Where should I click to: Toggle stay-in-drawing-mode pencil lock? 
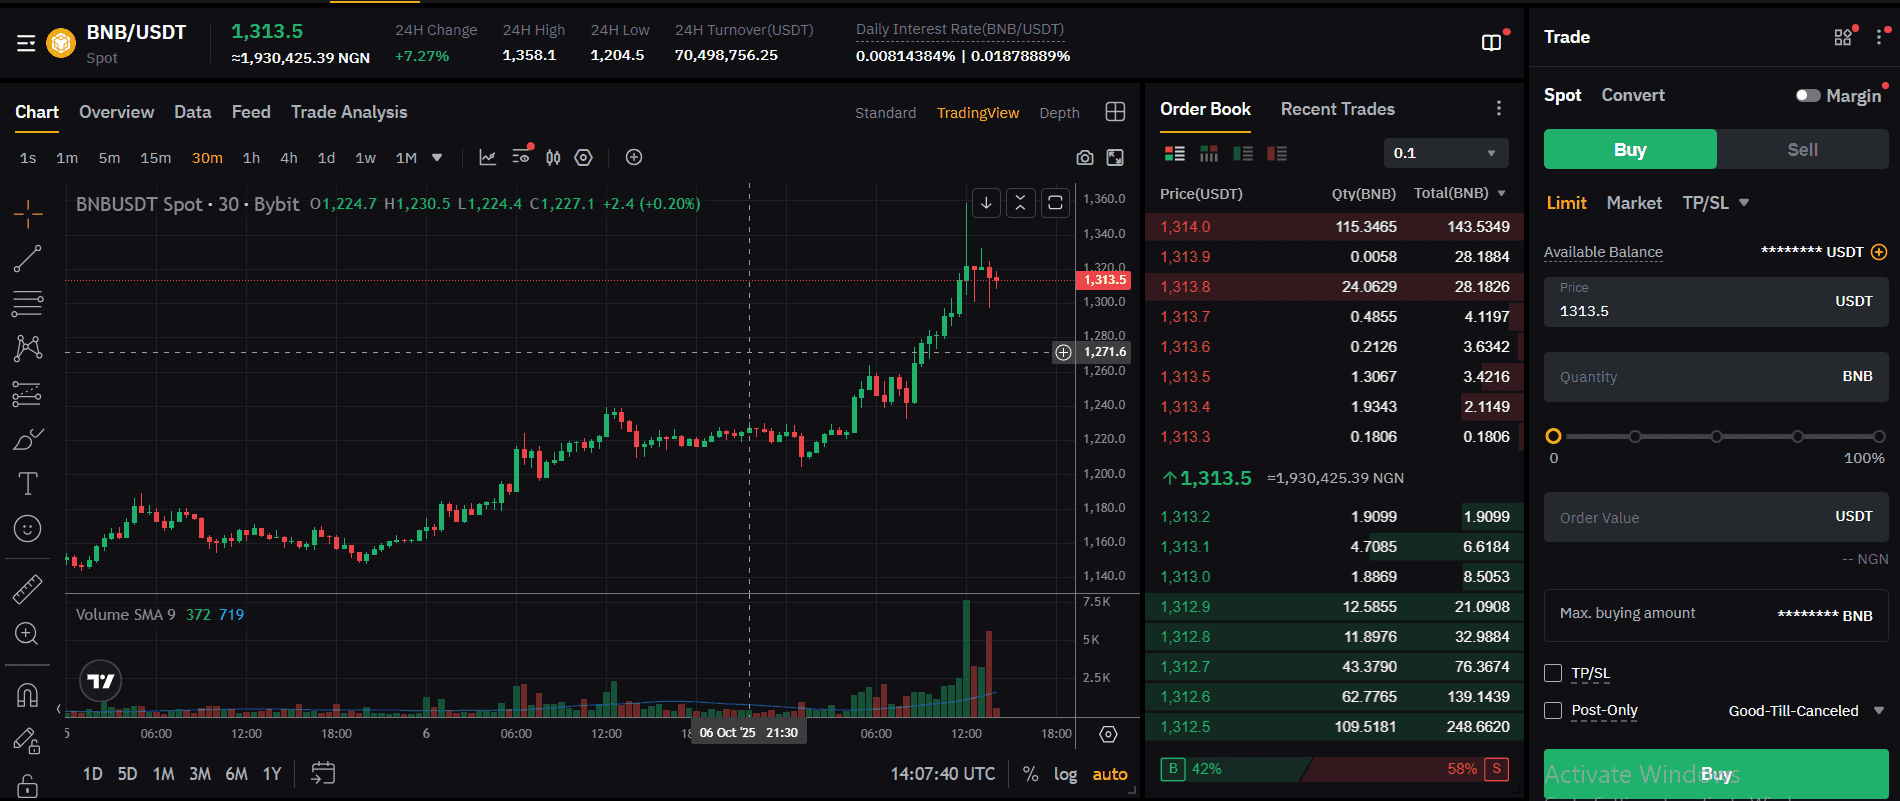click(28, 740)
